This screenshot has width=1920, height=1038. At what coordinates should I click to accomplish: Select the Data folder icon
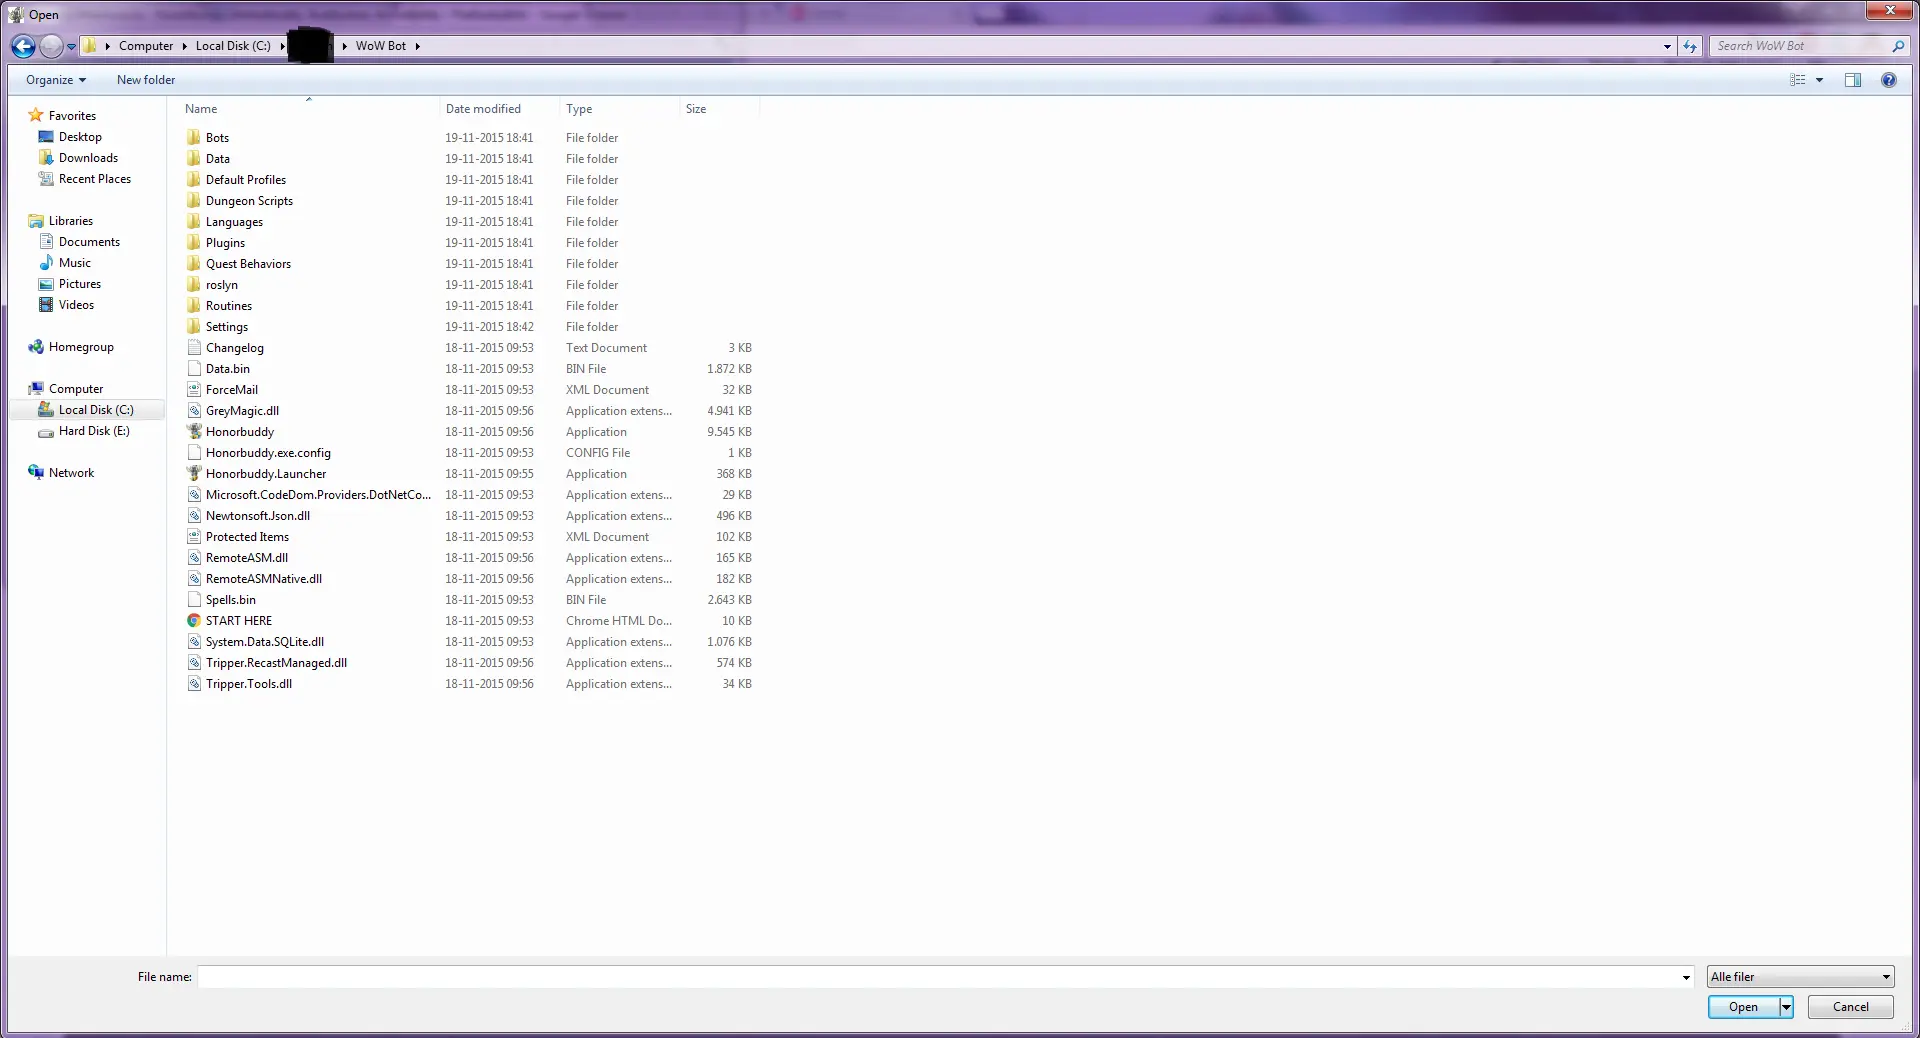tap(194, 158)
